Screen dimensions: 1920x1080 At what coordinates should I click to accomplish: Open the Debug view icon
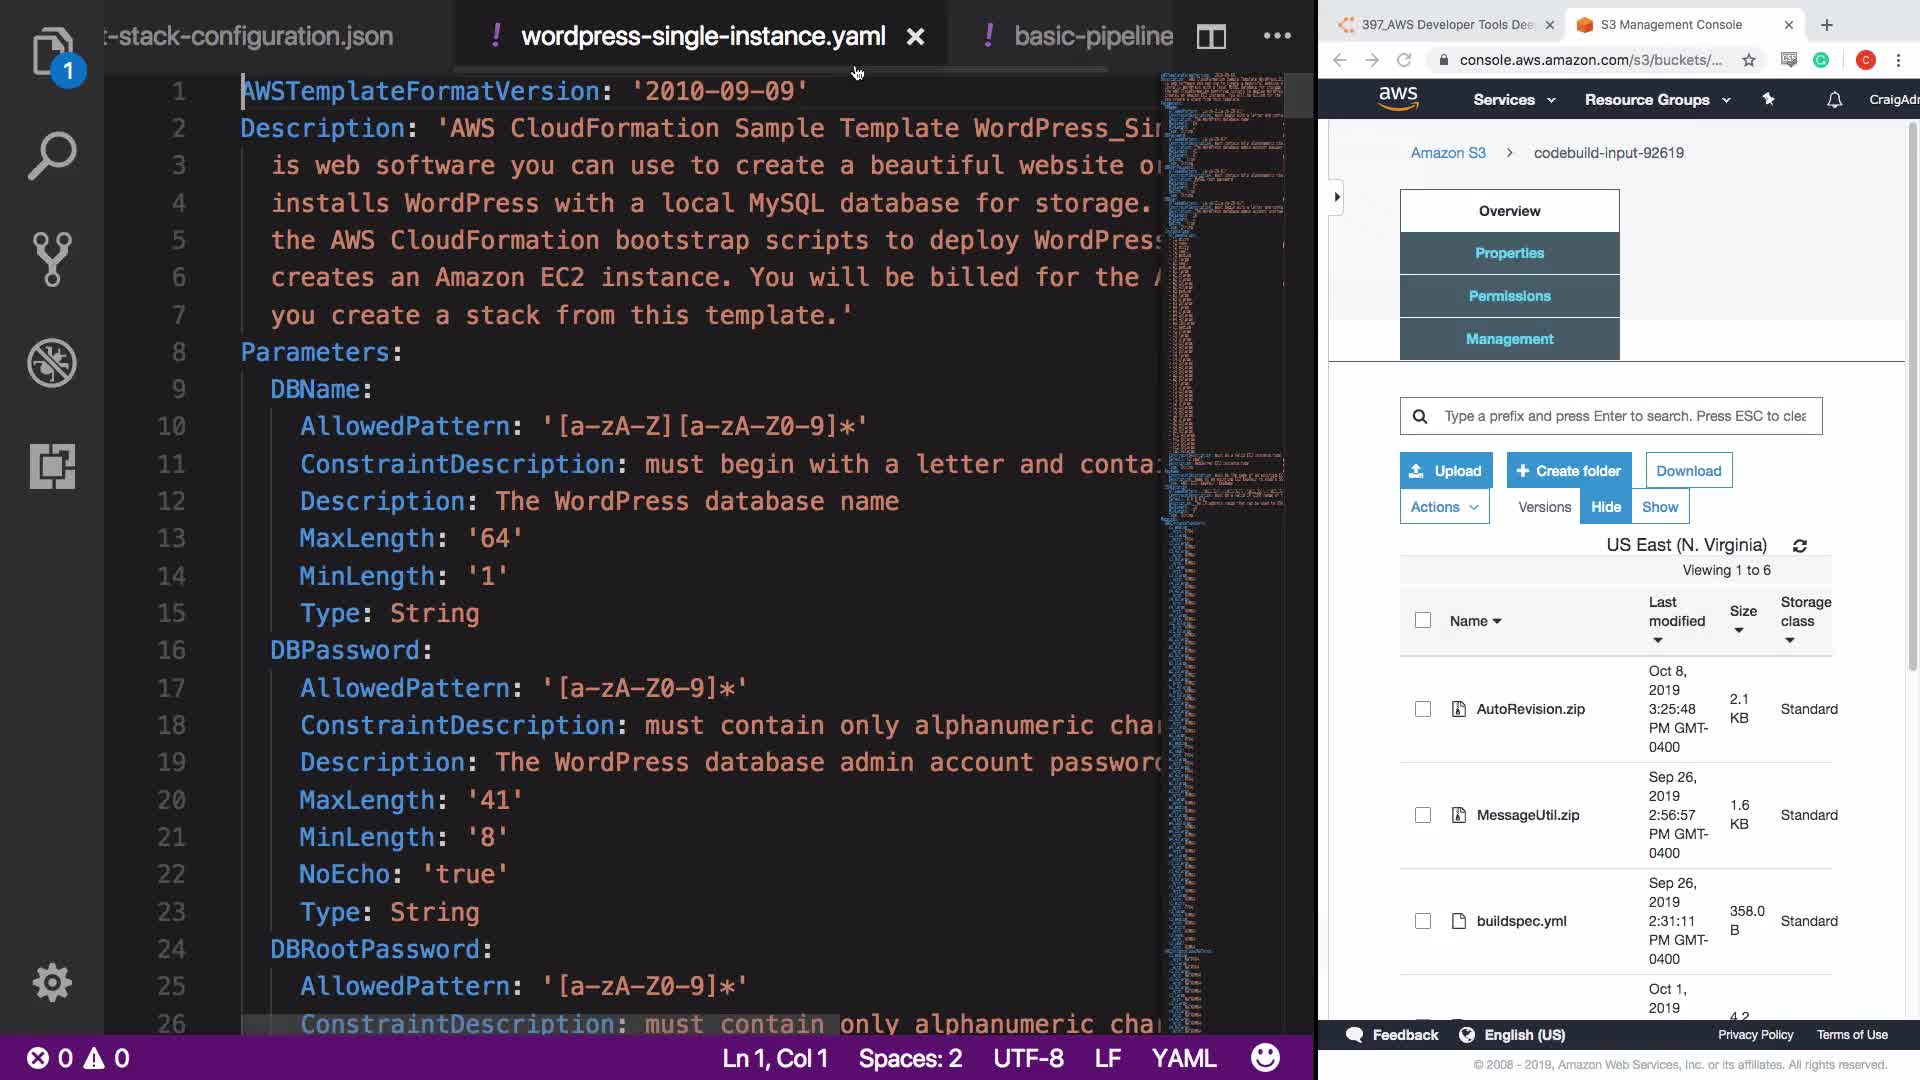[52, 363]
